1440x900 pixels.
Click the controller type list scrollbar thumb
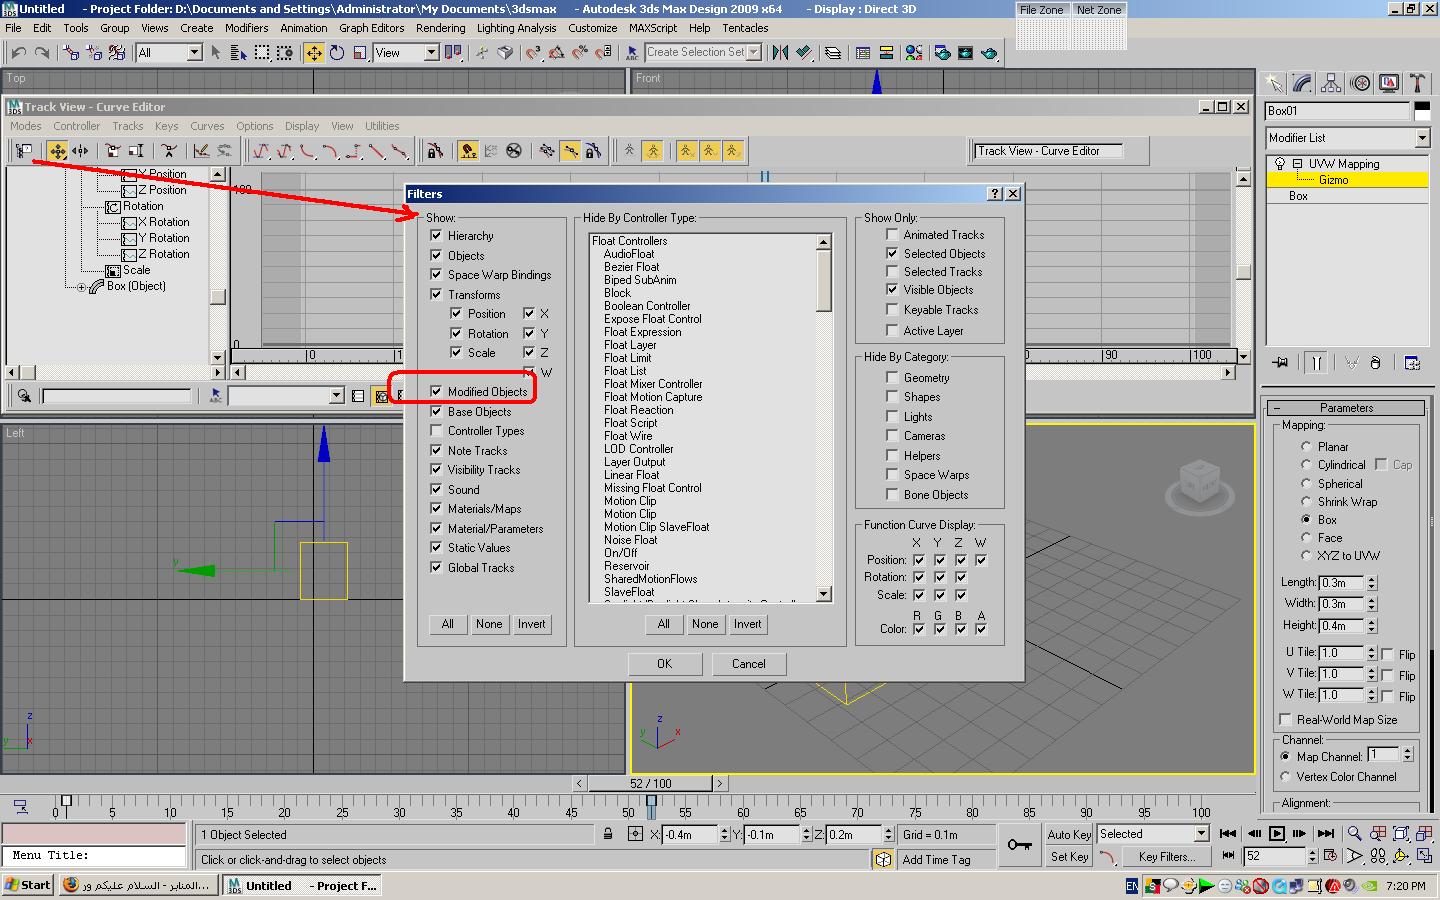824,280
